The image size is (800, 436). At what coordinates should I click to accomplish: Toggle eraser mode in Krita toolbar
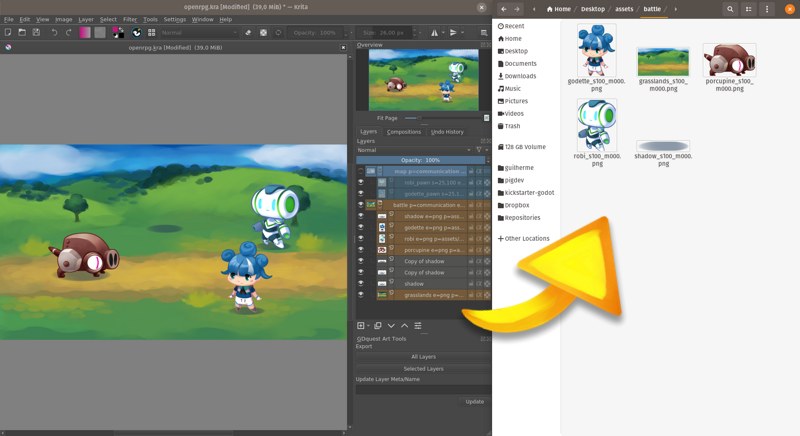[x=248, y=33]
